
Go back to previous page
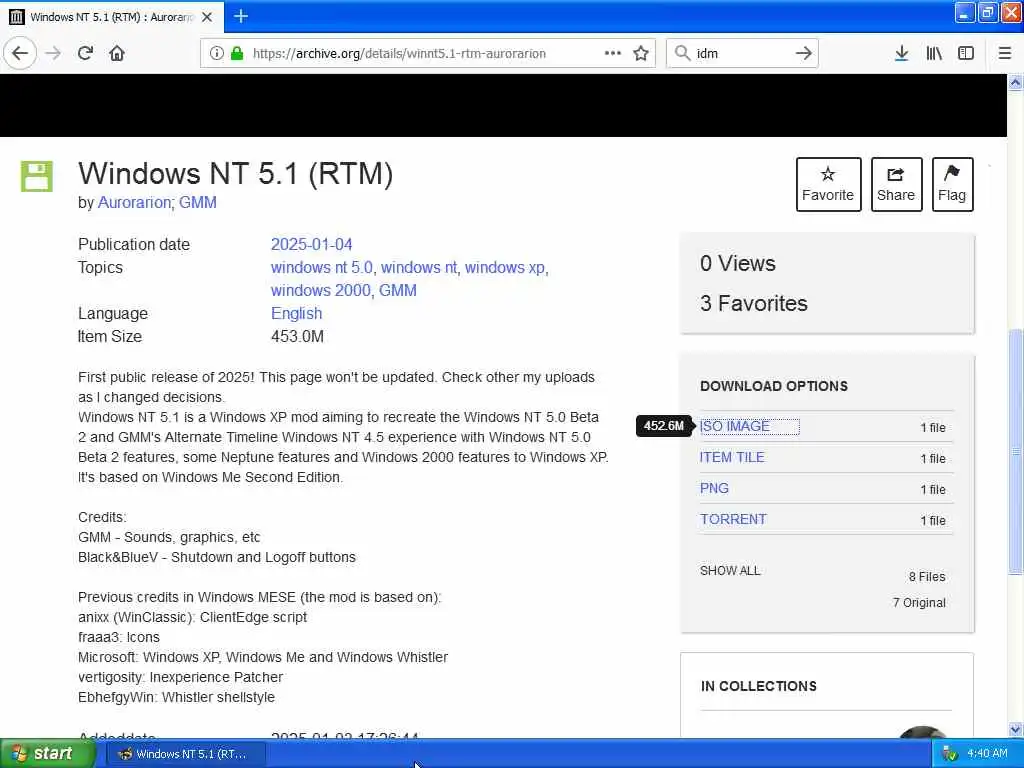coord(20,53)
